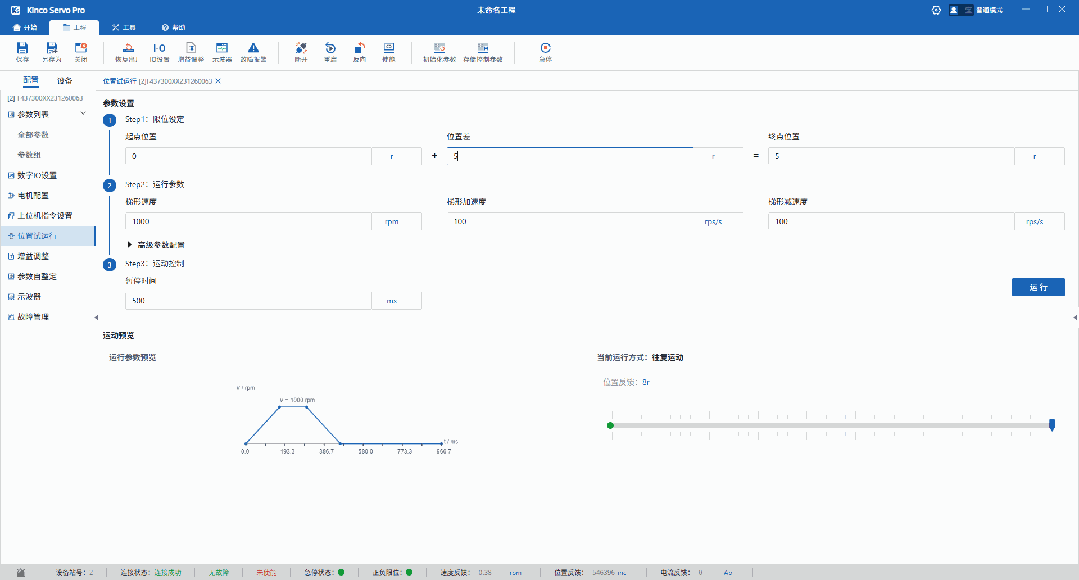This screenshot has width=1079, height=580.
Task: Click the green 正负限位 indicator in status bar
Action: [x=409, y=572]
